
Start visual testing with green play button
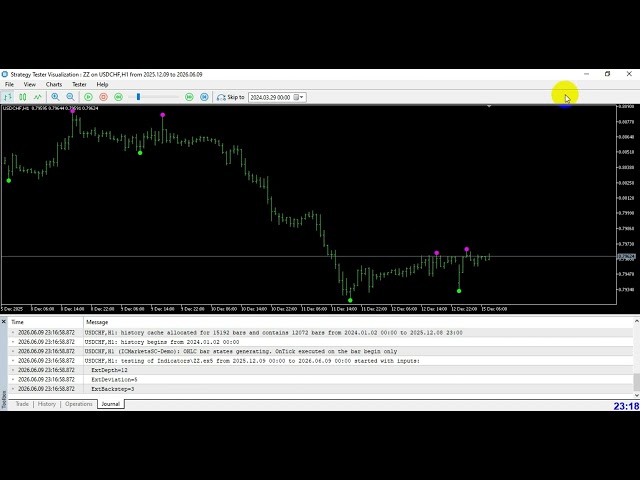click(88, 97)
